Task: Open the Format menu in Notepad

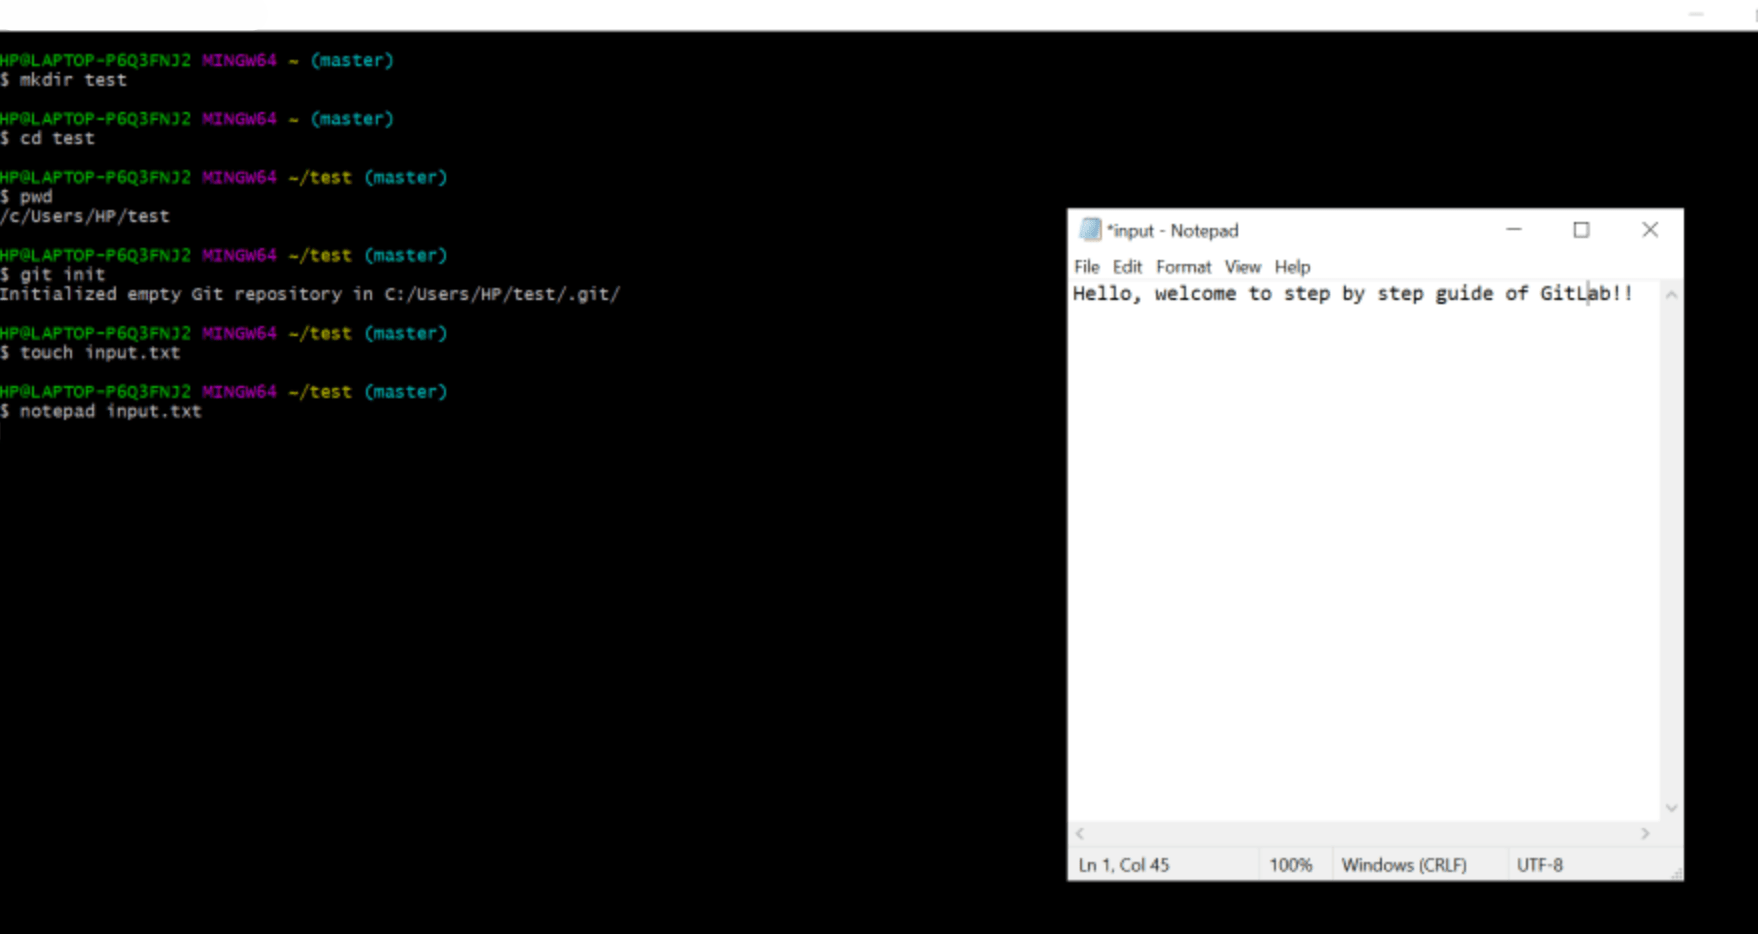Action: (x=1183, y=267)
